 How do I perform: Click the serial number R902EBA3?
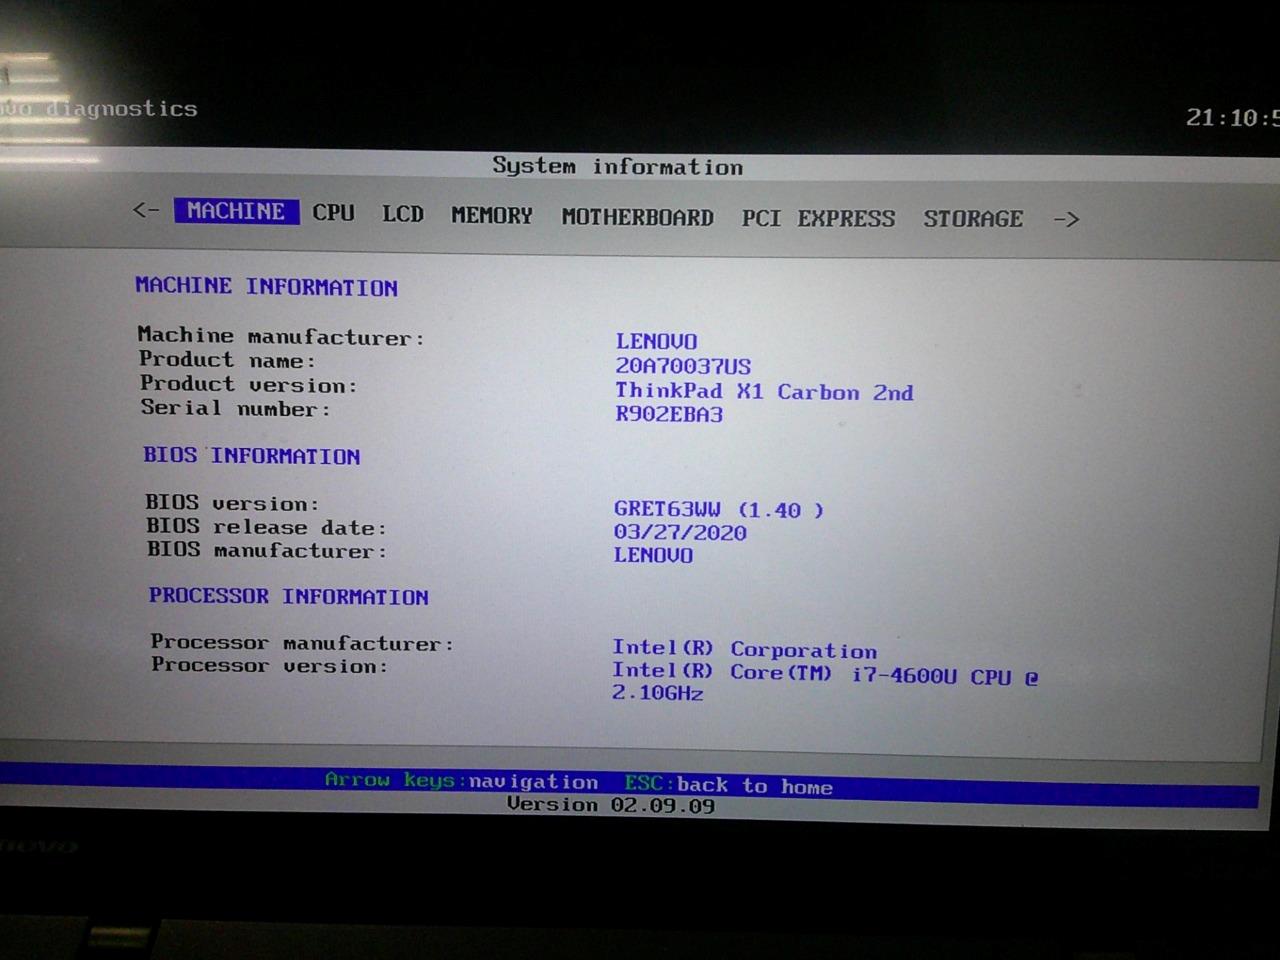(x=669, y=415)
